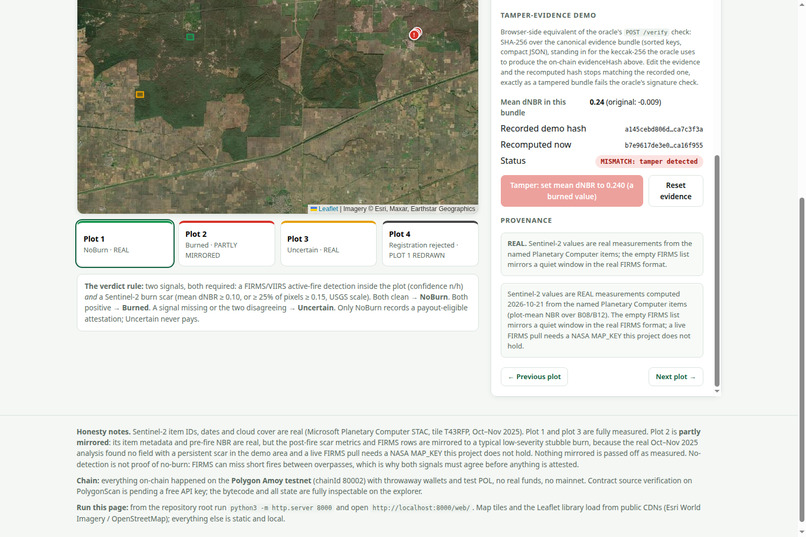Click the 'Polygon Amoy testnet' bold text

(x=271, y=480)
